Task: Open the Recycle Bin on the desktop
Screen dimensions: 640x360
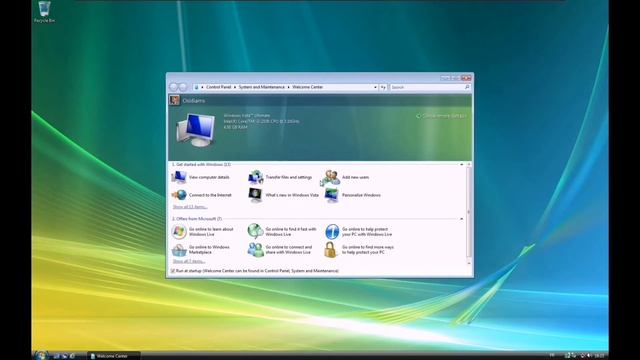Action: 44,11
